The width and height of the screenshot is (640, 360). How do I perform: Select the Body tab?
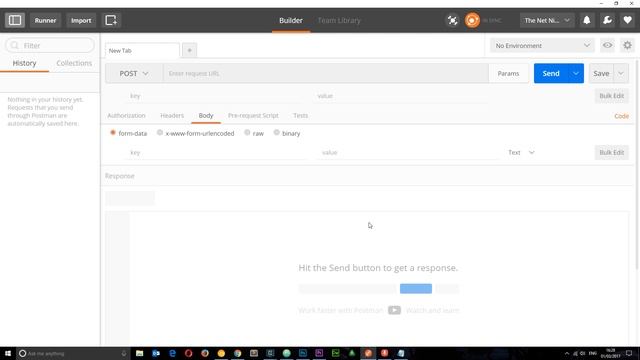pyautogui.click(x=206, y=116)
